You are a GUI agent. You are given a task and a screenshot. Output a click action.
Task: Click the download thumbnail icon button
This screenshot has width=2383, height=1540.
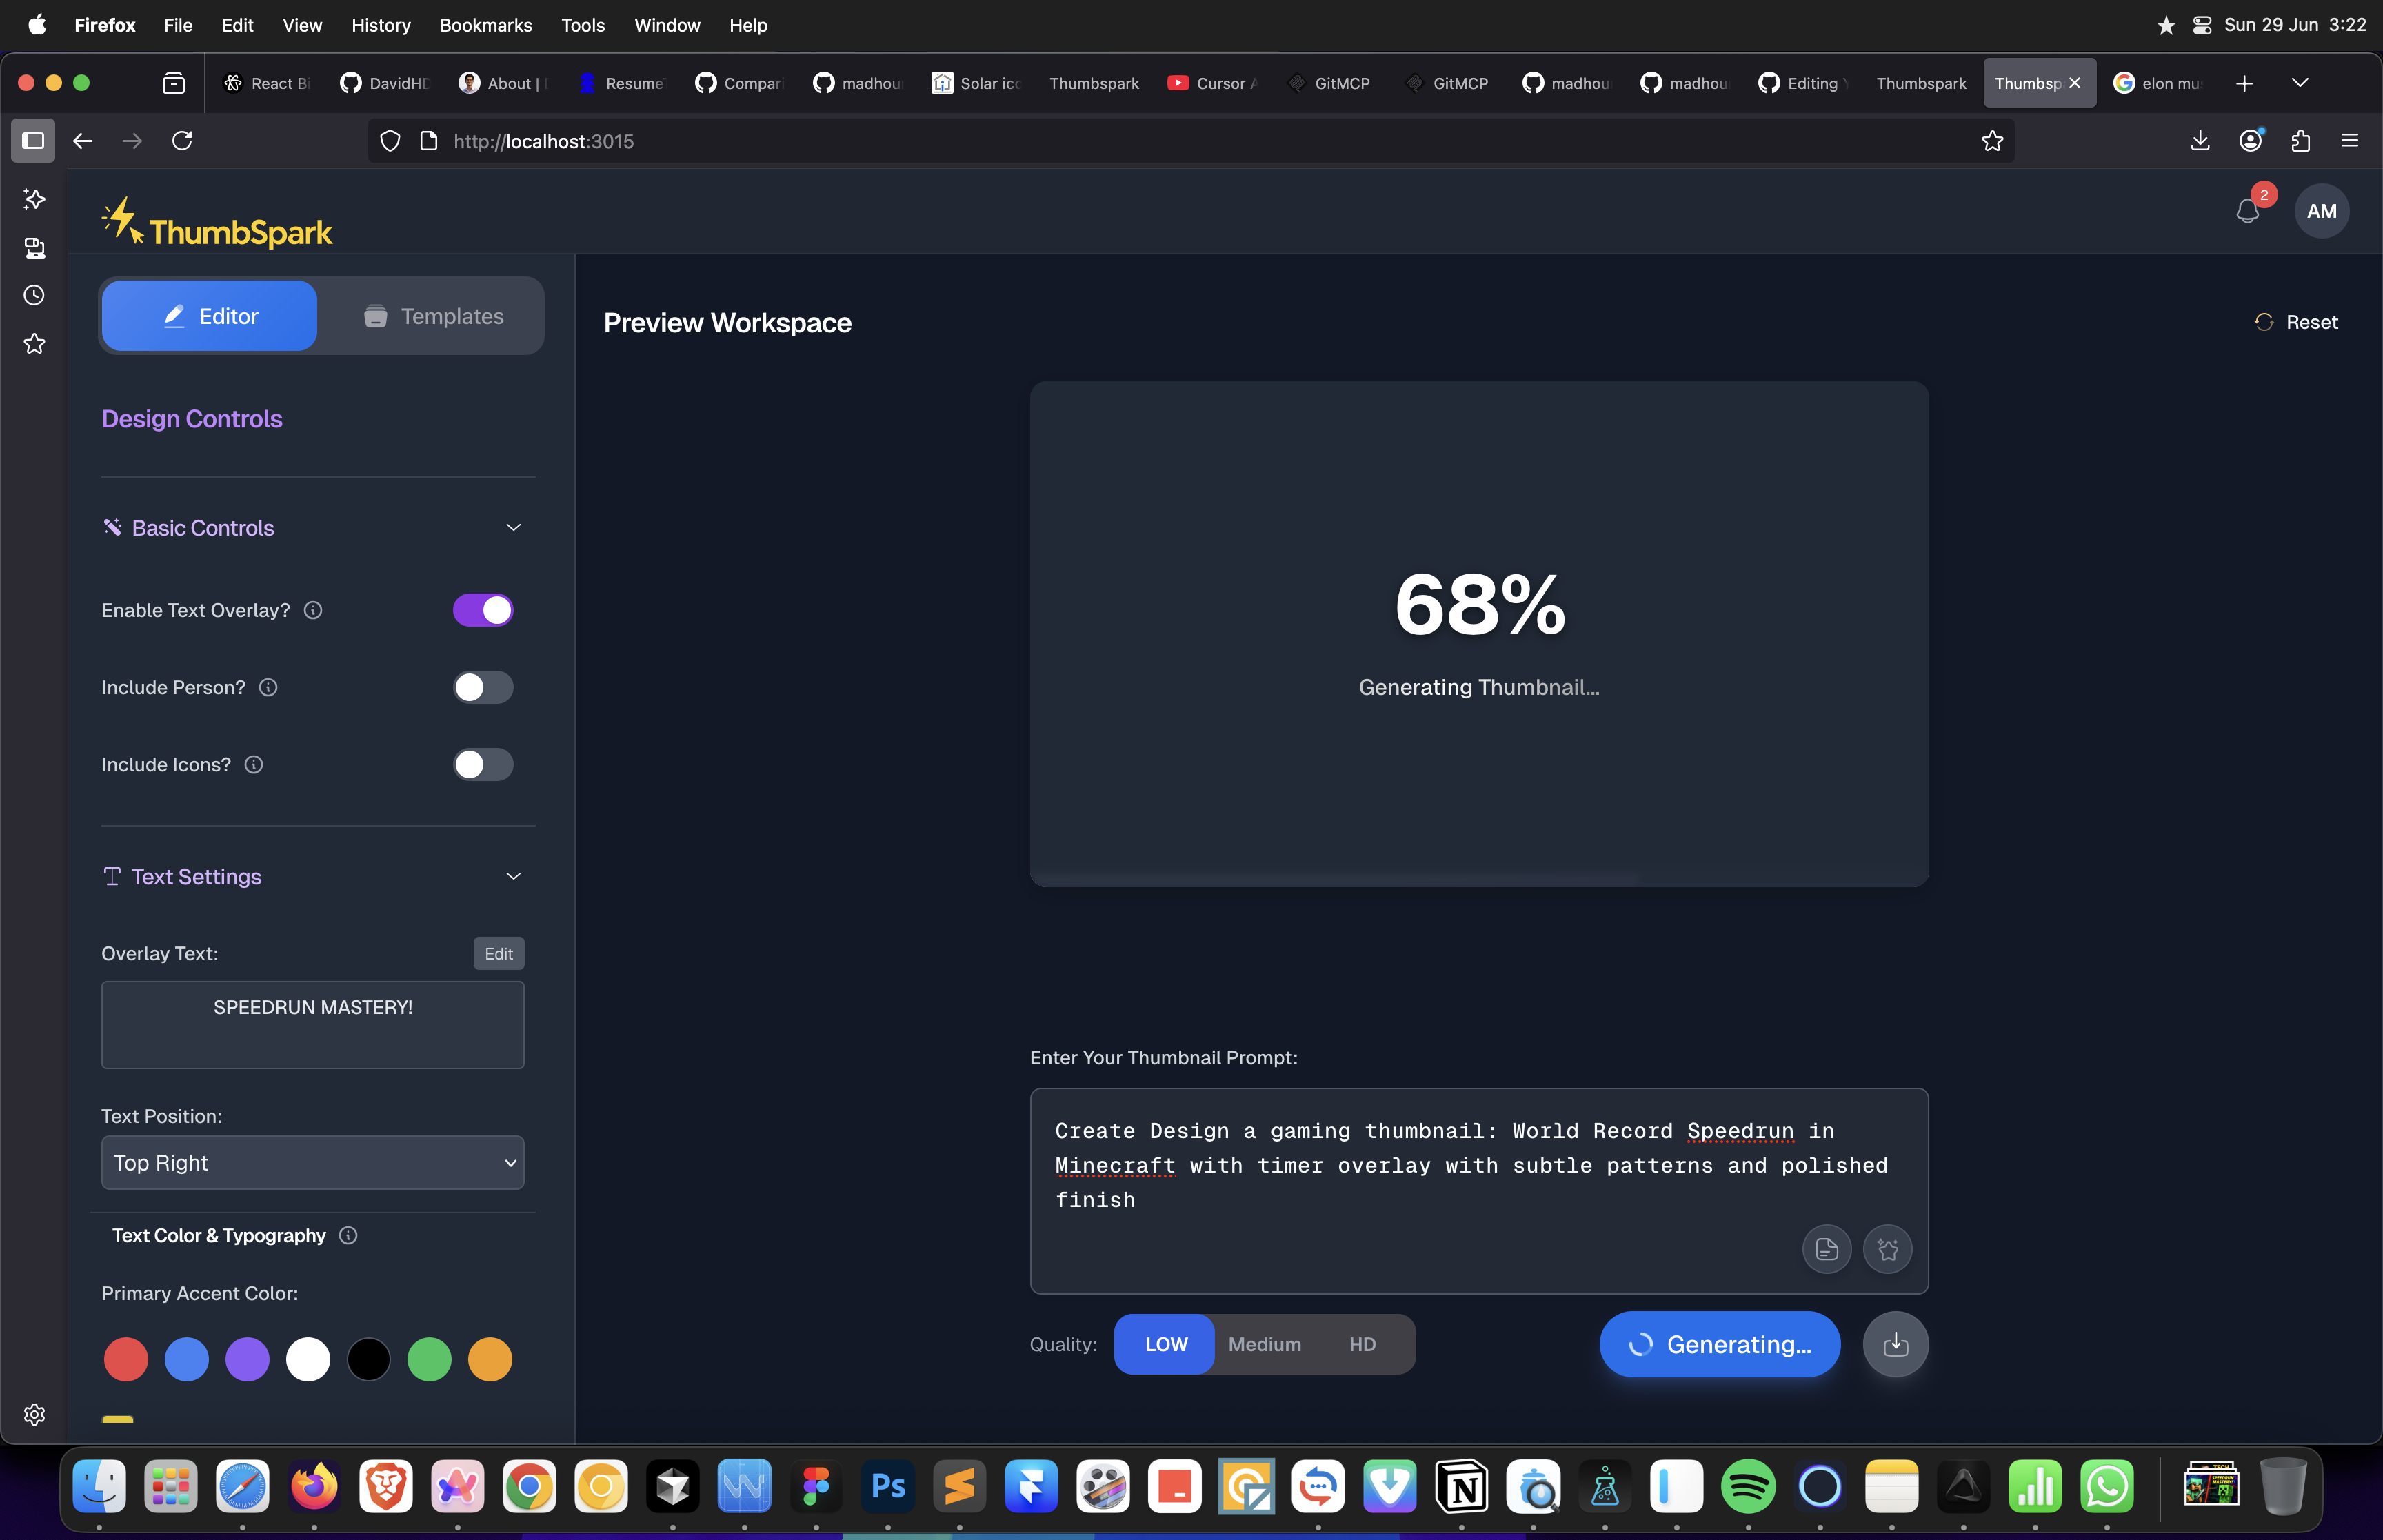1895,1344
